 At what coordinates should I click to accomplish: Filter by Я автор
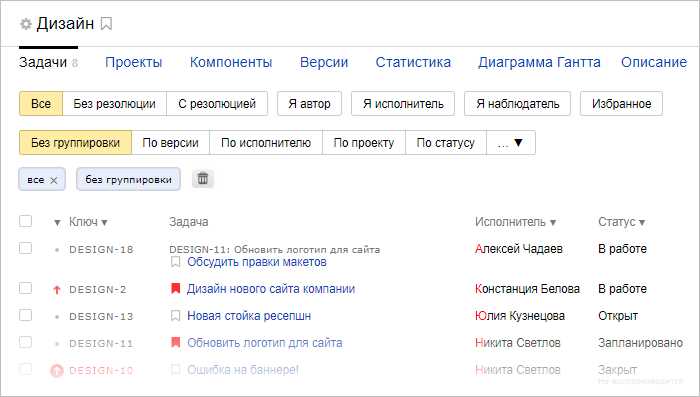[x=309, y=104]
